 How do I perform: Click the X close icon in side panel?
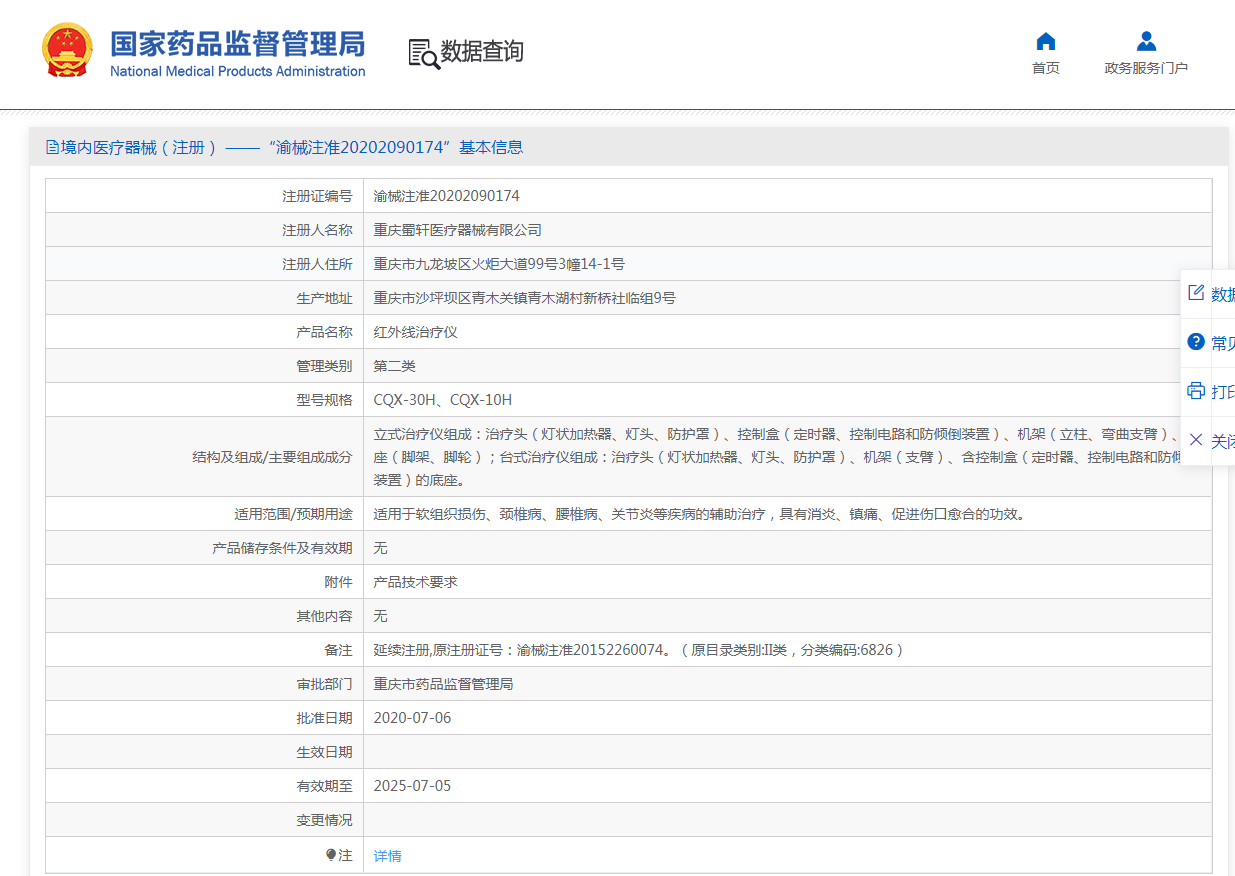coord(1196,440)
